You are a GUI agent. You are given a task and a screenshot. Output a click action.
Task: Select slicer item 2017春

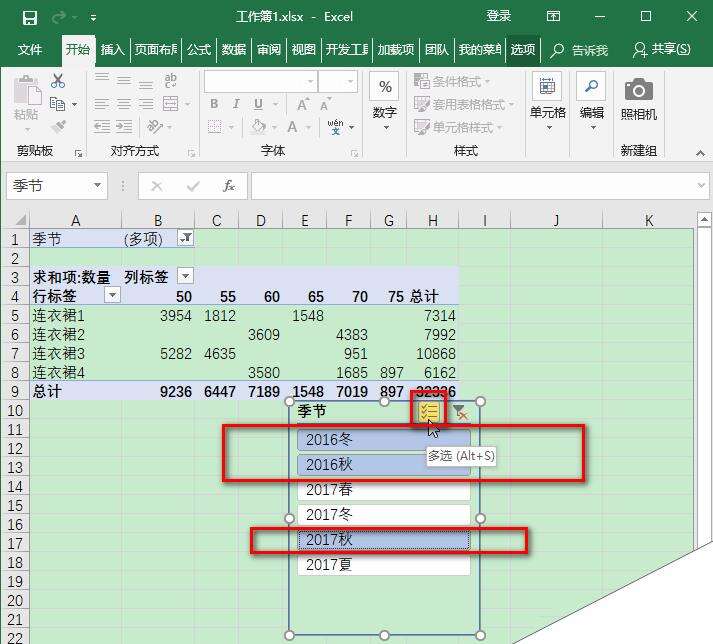[384, 489]
